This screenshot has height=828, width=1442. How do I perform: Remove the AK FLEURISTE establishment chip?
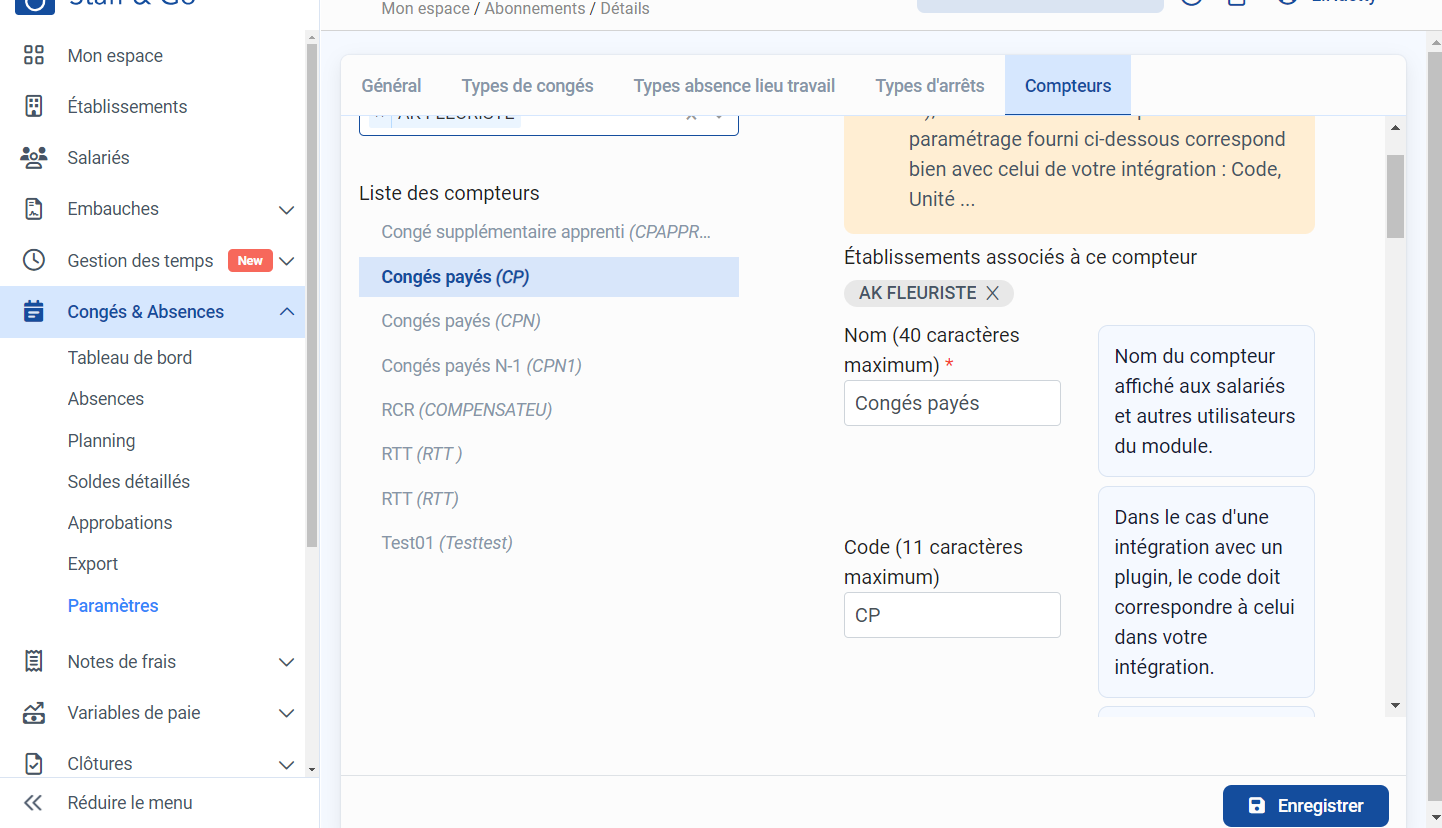tap(992, 293)
